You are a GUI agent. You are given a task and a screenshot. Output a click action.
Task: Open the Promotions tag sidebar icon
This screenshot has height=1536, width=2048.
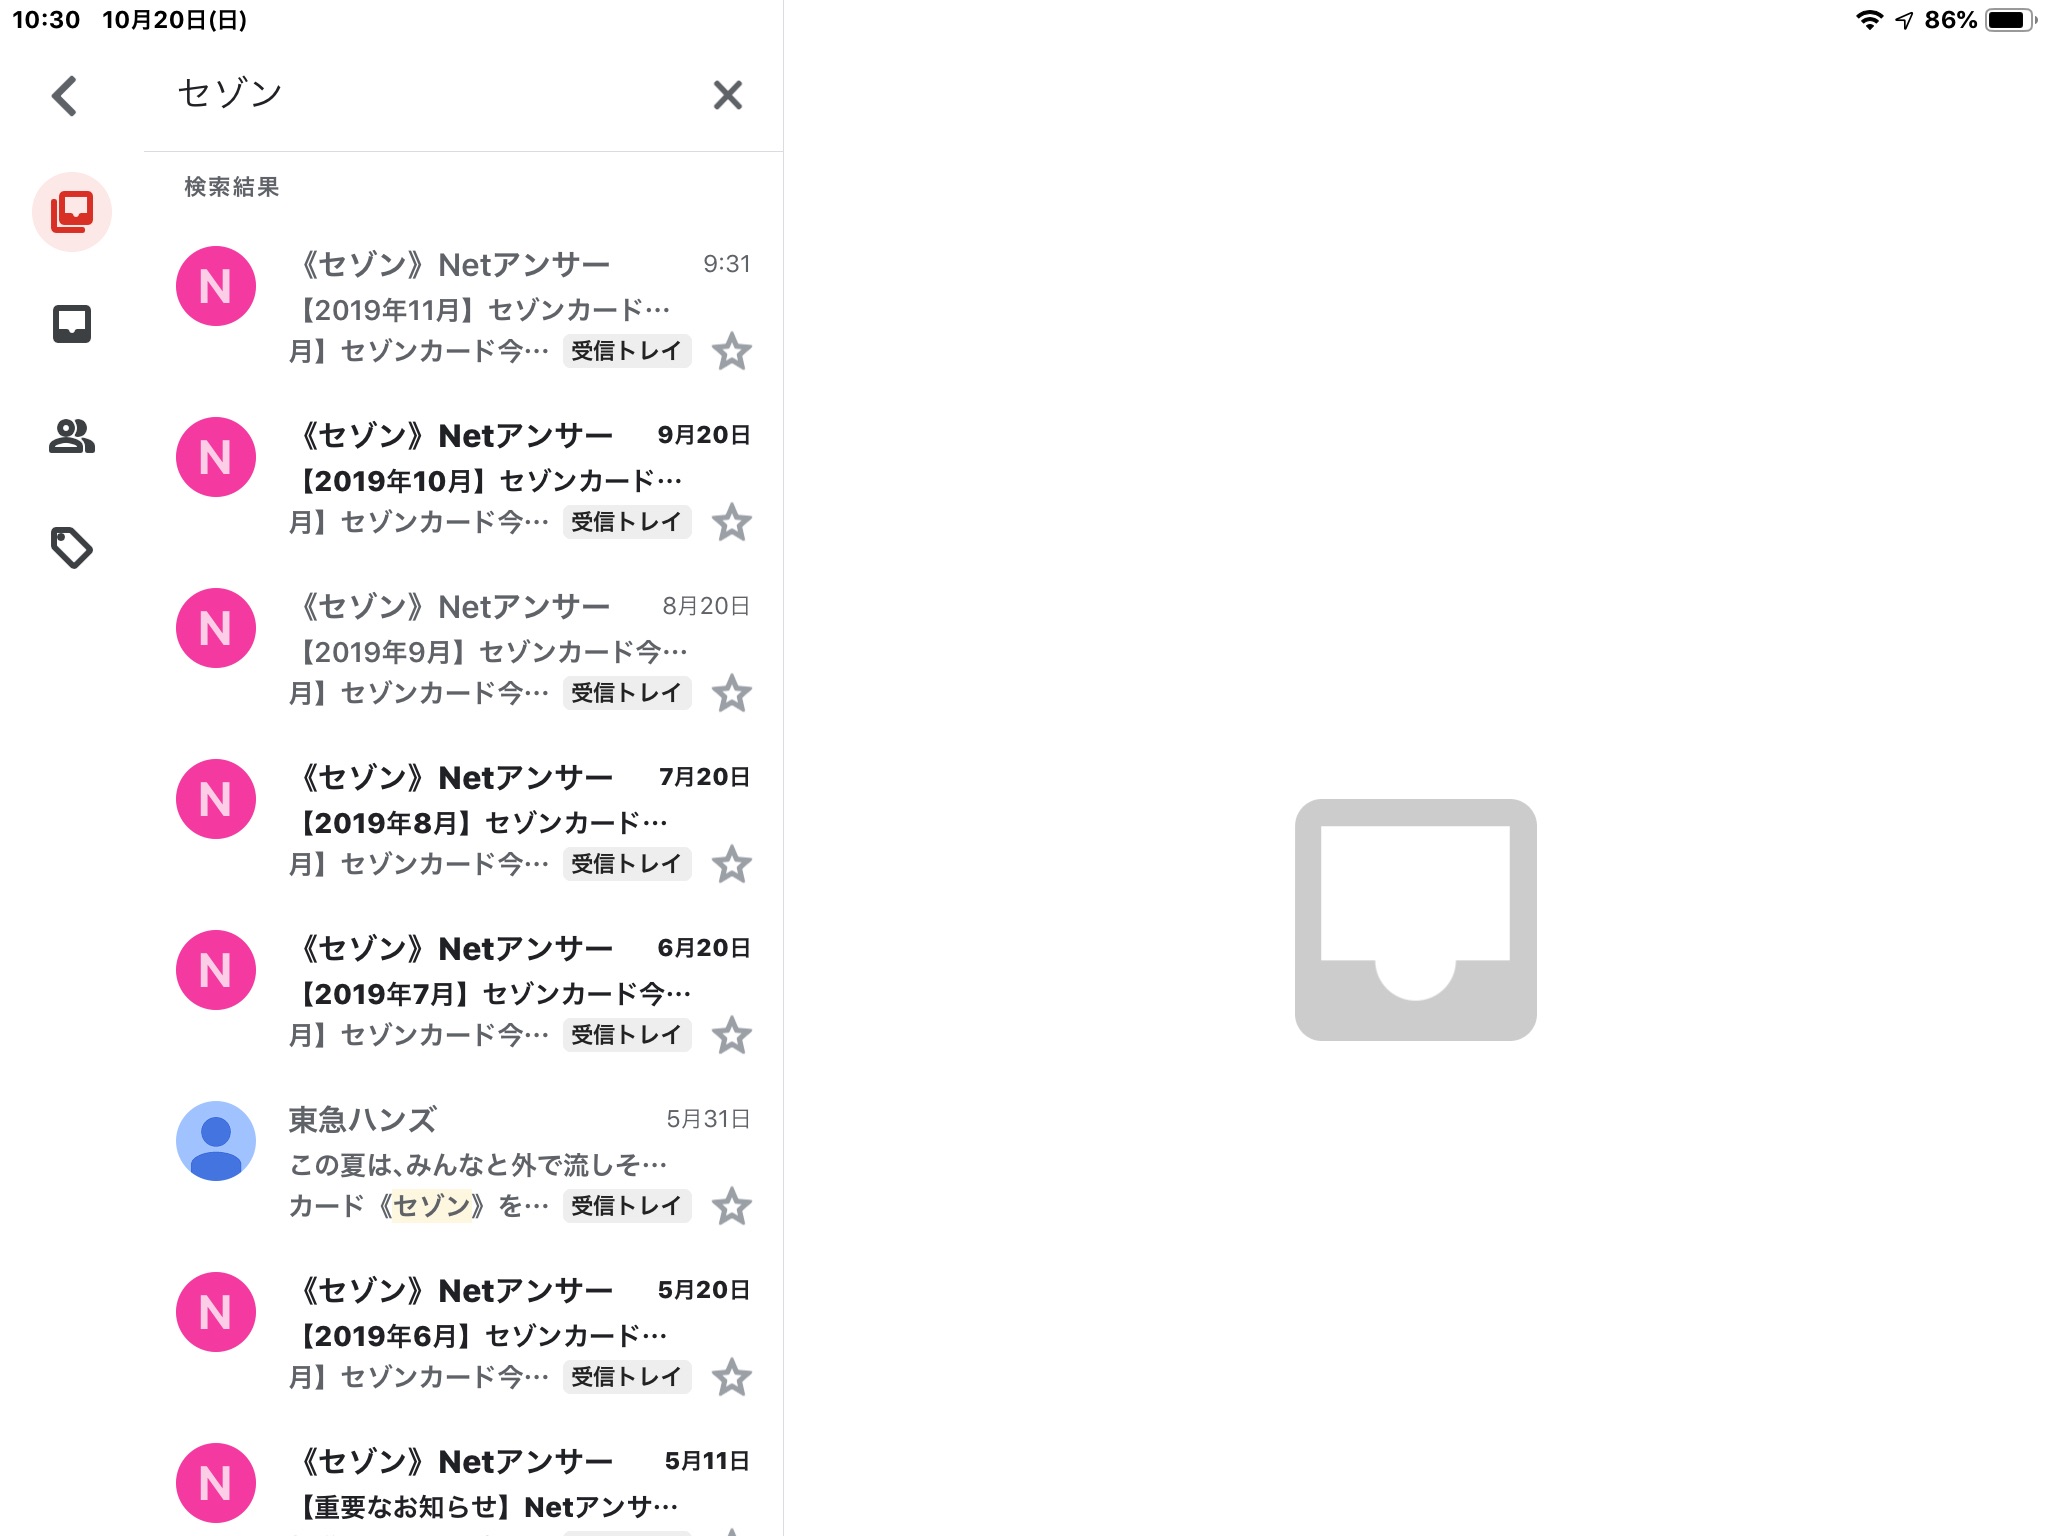coord(72,548)
